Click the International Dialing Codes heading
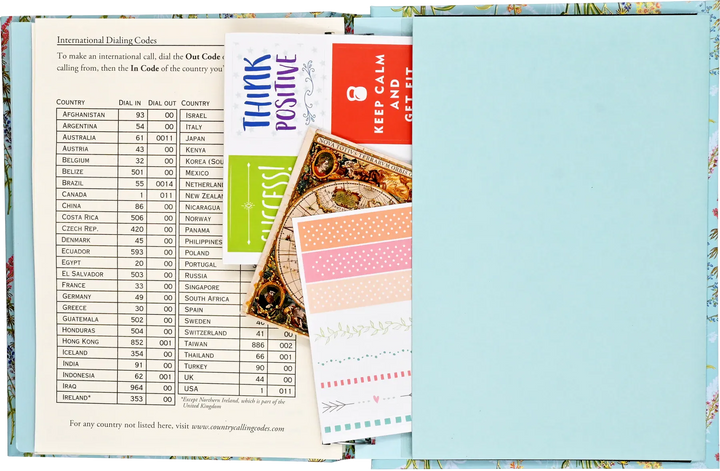Screen dimensions: 720x471 tap(107, 40)
